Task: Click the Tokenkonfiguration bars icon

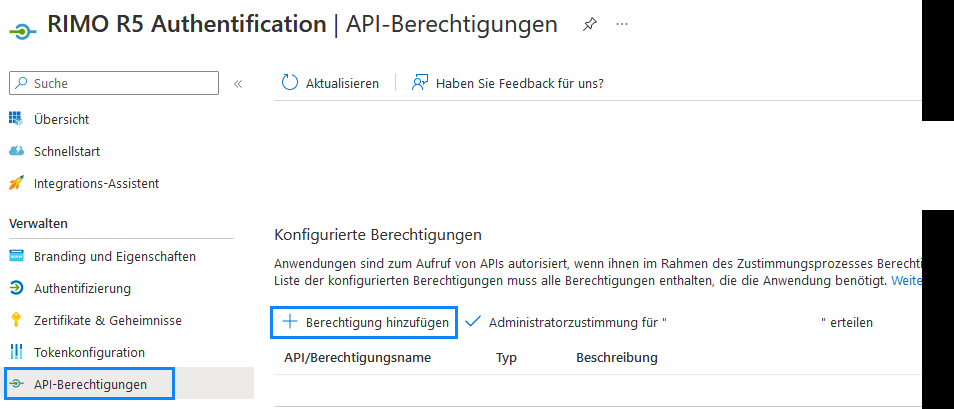Action: tap(16, 352)
